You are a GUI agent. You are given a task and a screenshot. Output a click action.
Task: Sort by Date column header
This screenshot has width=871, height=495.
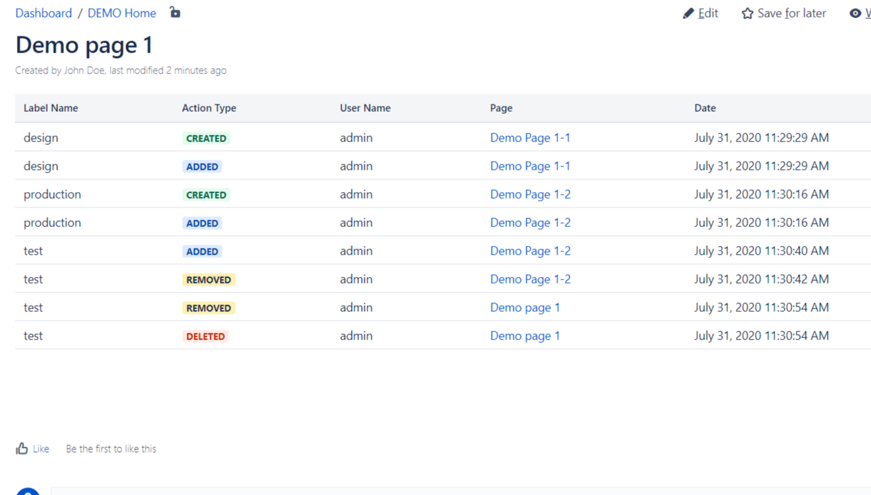[705, 108]
